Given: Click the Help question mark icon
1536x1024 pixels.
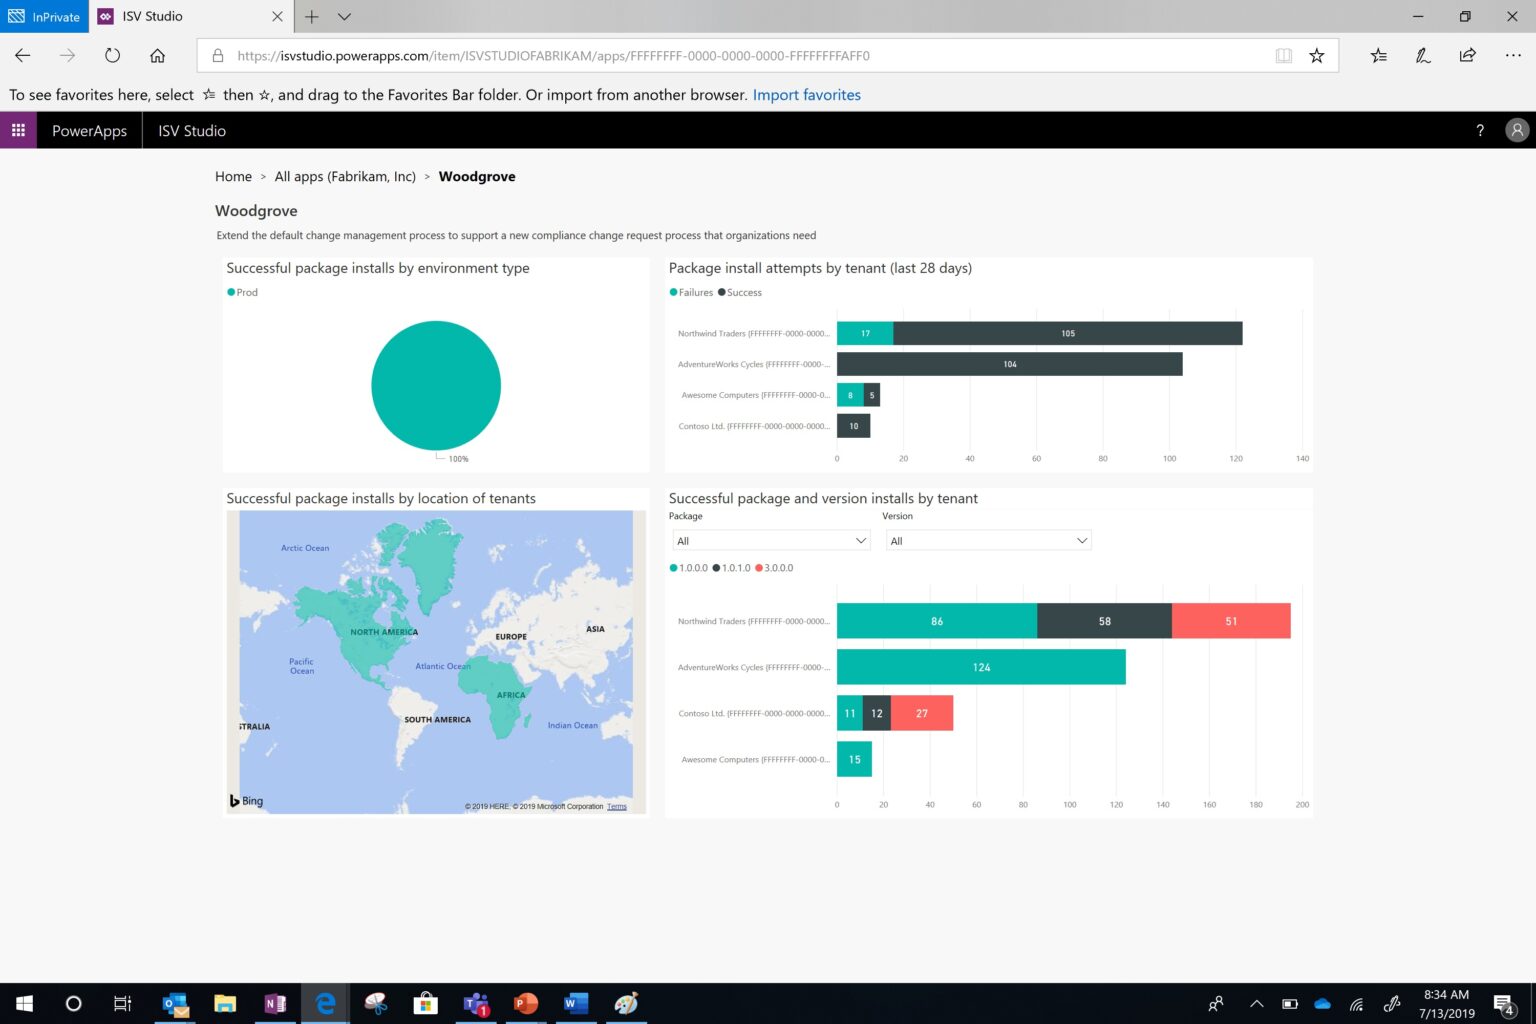Looking at the screenshot, I should (x=1481, y=130).
